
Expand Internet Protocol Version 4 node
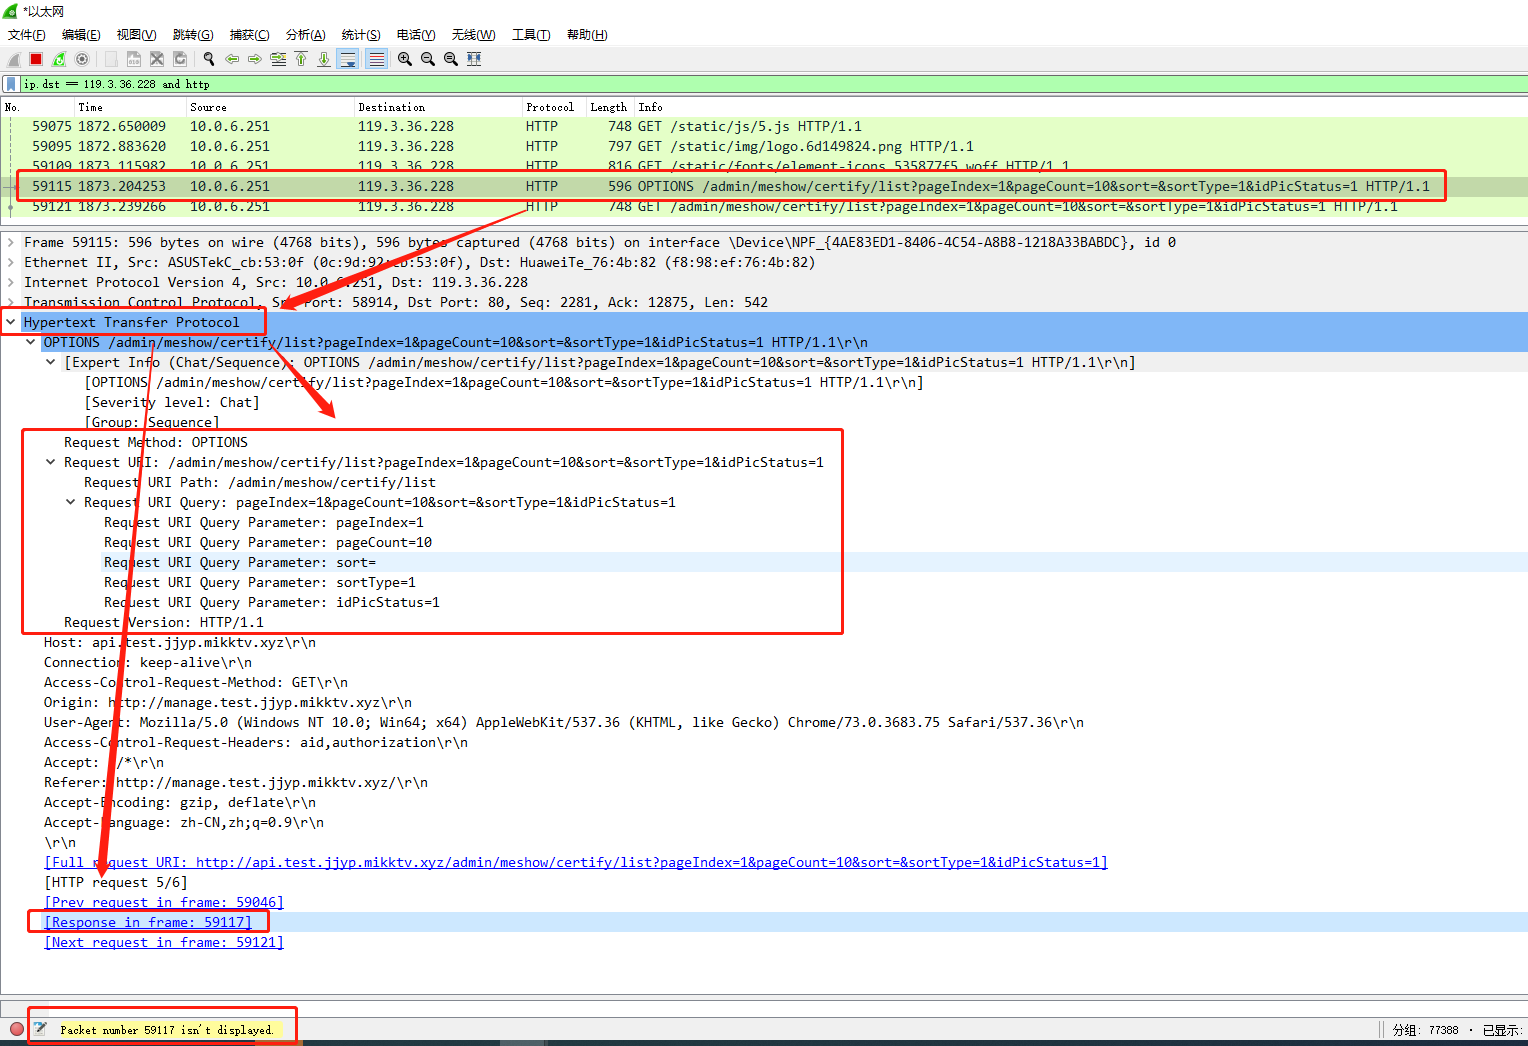pyautogui.click(x=11, y=282)
